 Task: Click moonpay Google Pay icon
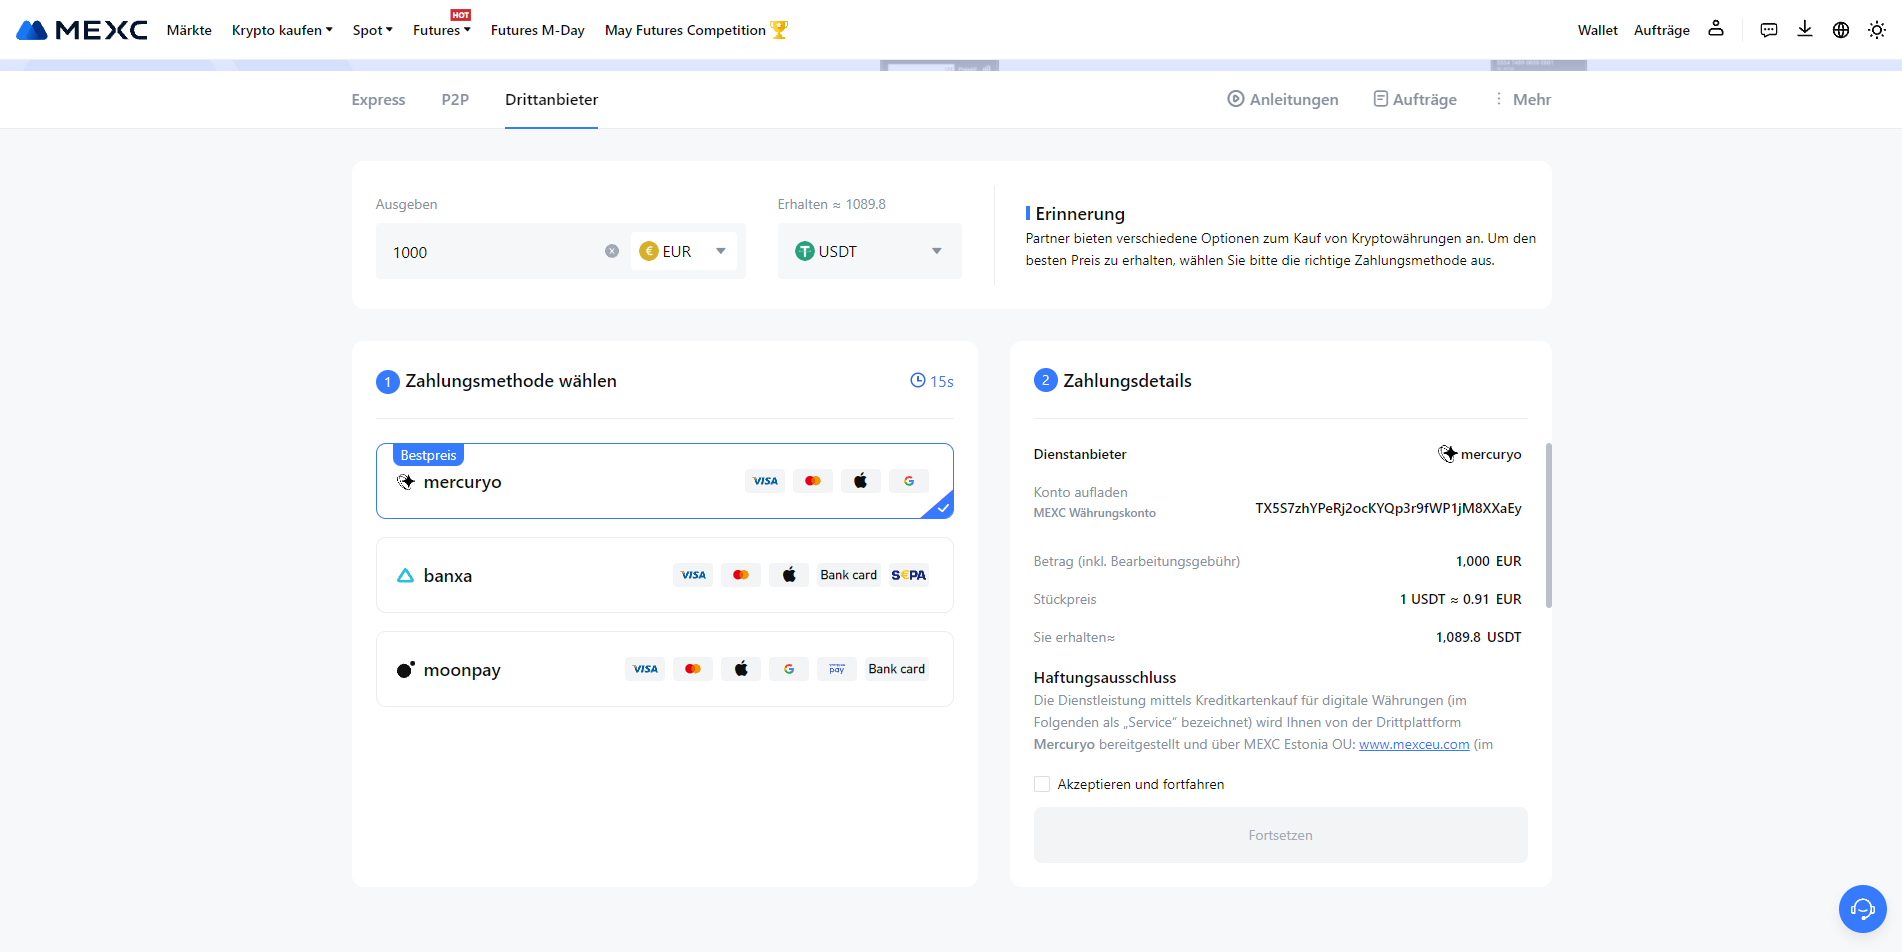point(789,669)
